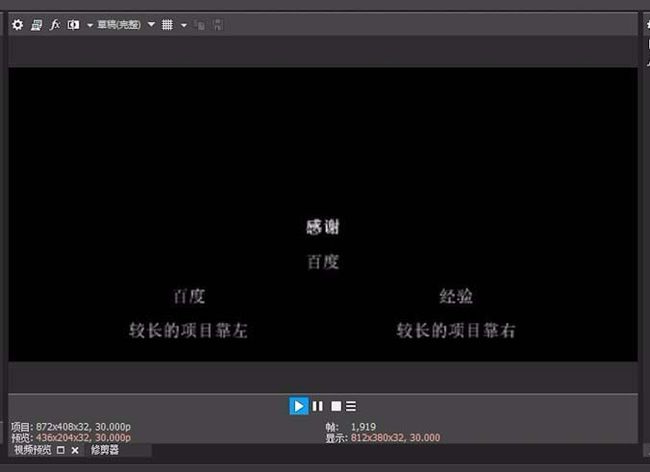Click the Save Snapshot to File icon

[x=218, y=25]
